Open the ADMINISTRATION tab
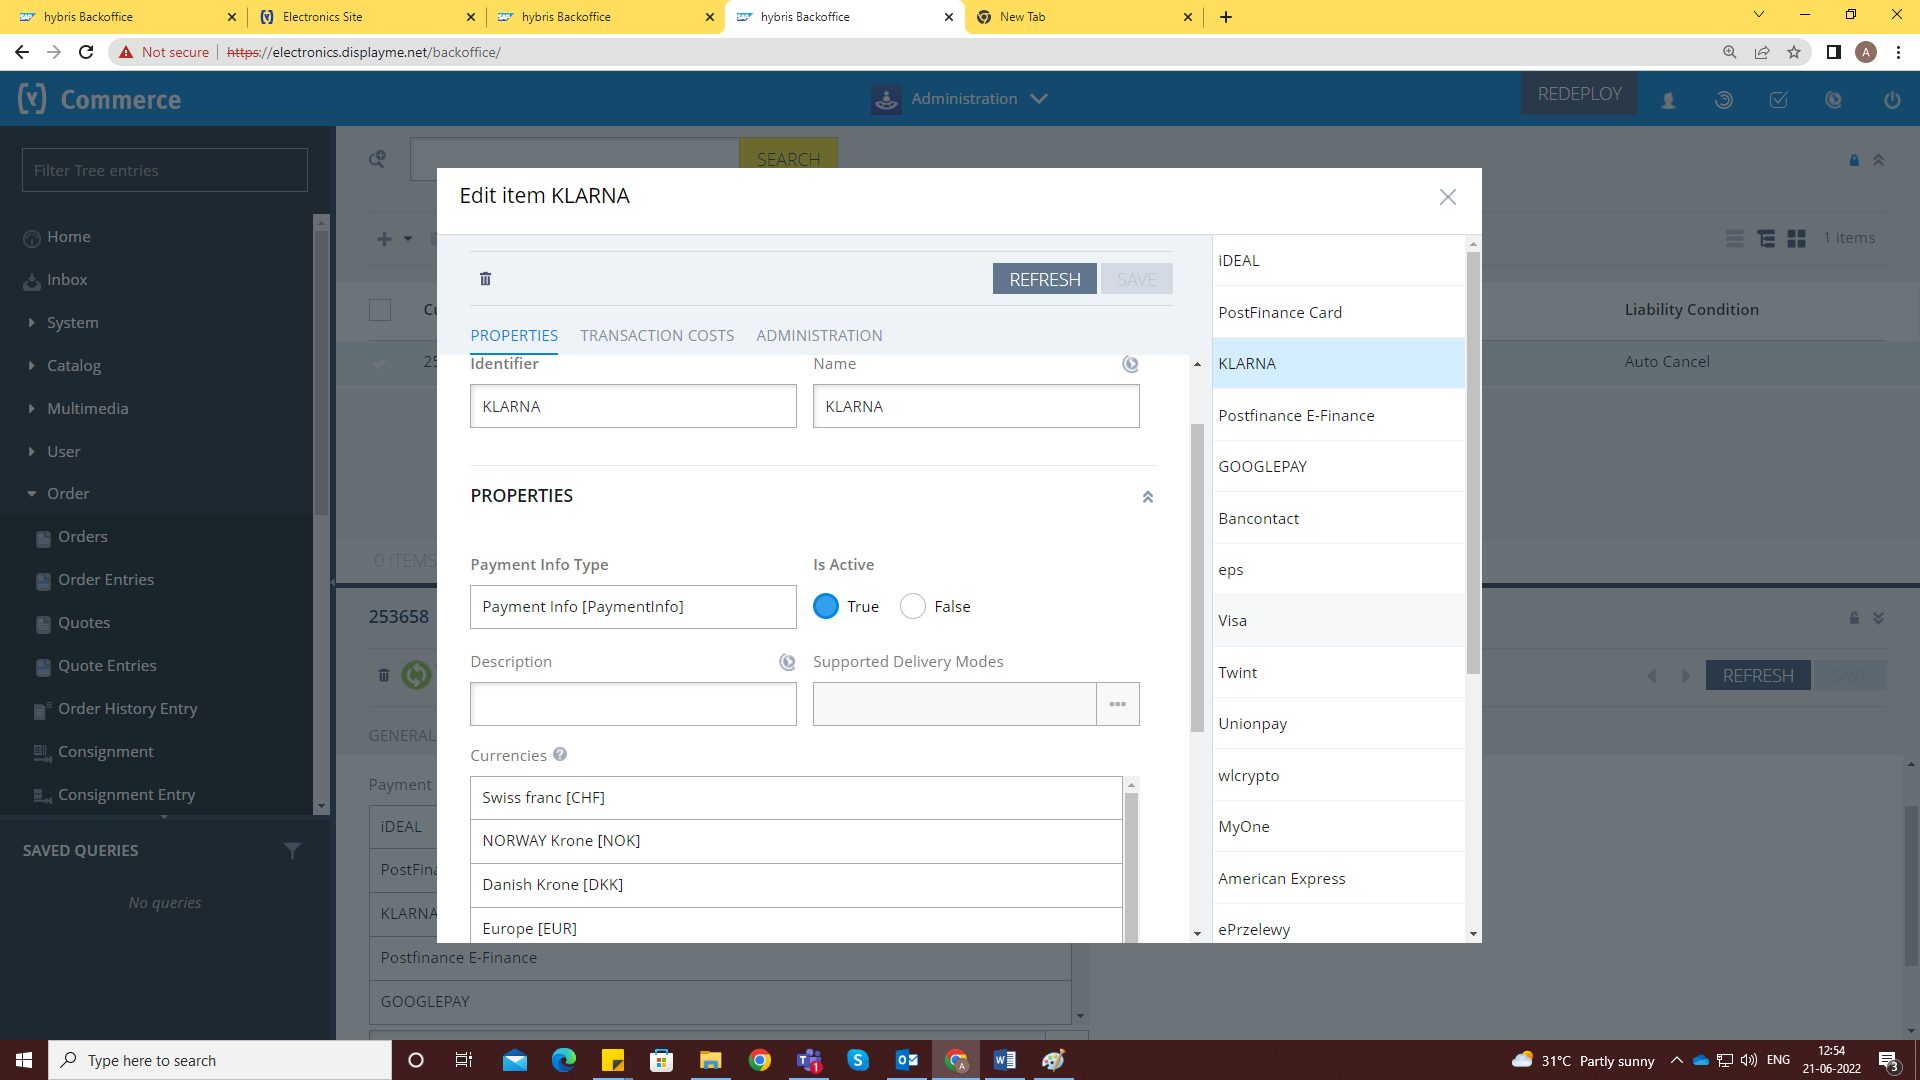This screenshot has height=1080, width=1920. click(x=819, y=336)
